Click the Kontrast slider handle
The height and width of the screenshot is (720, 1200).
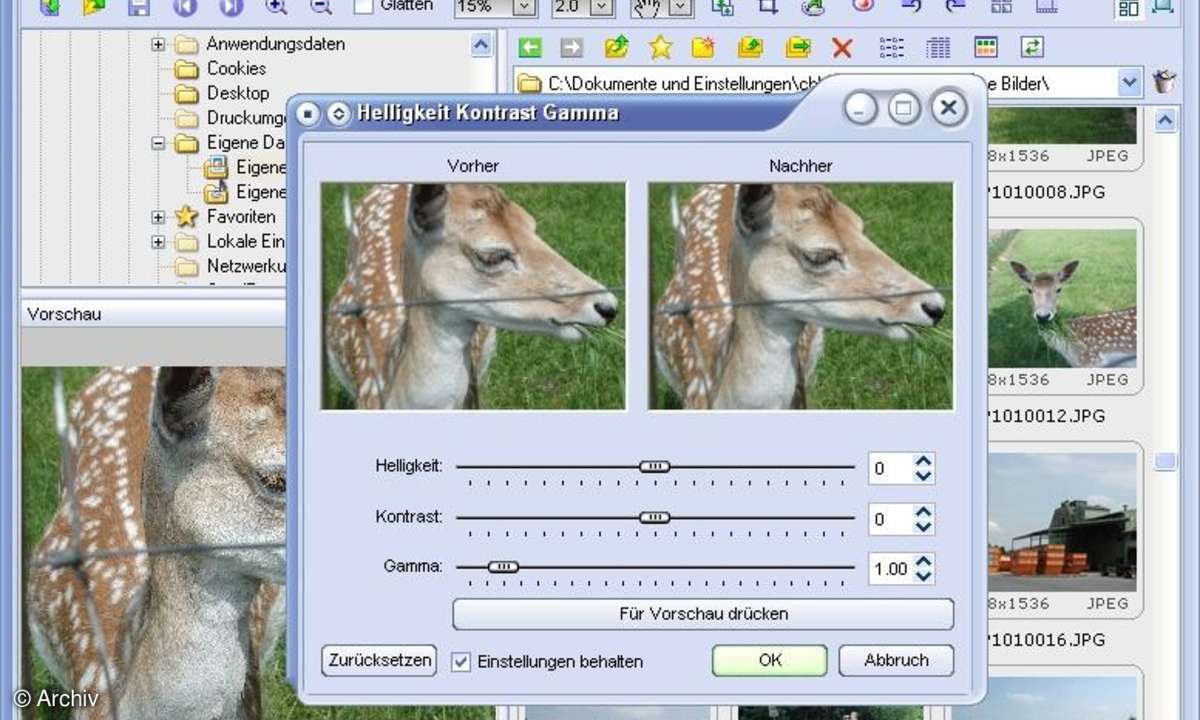tap(655, 517)
